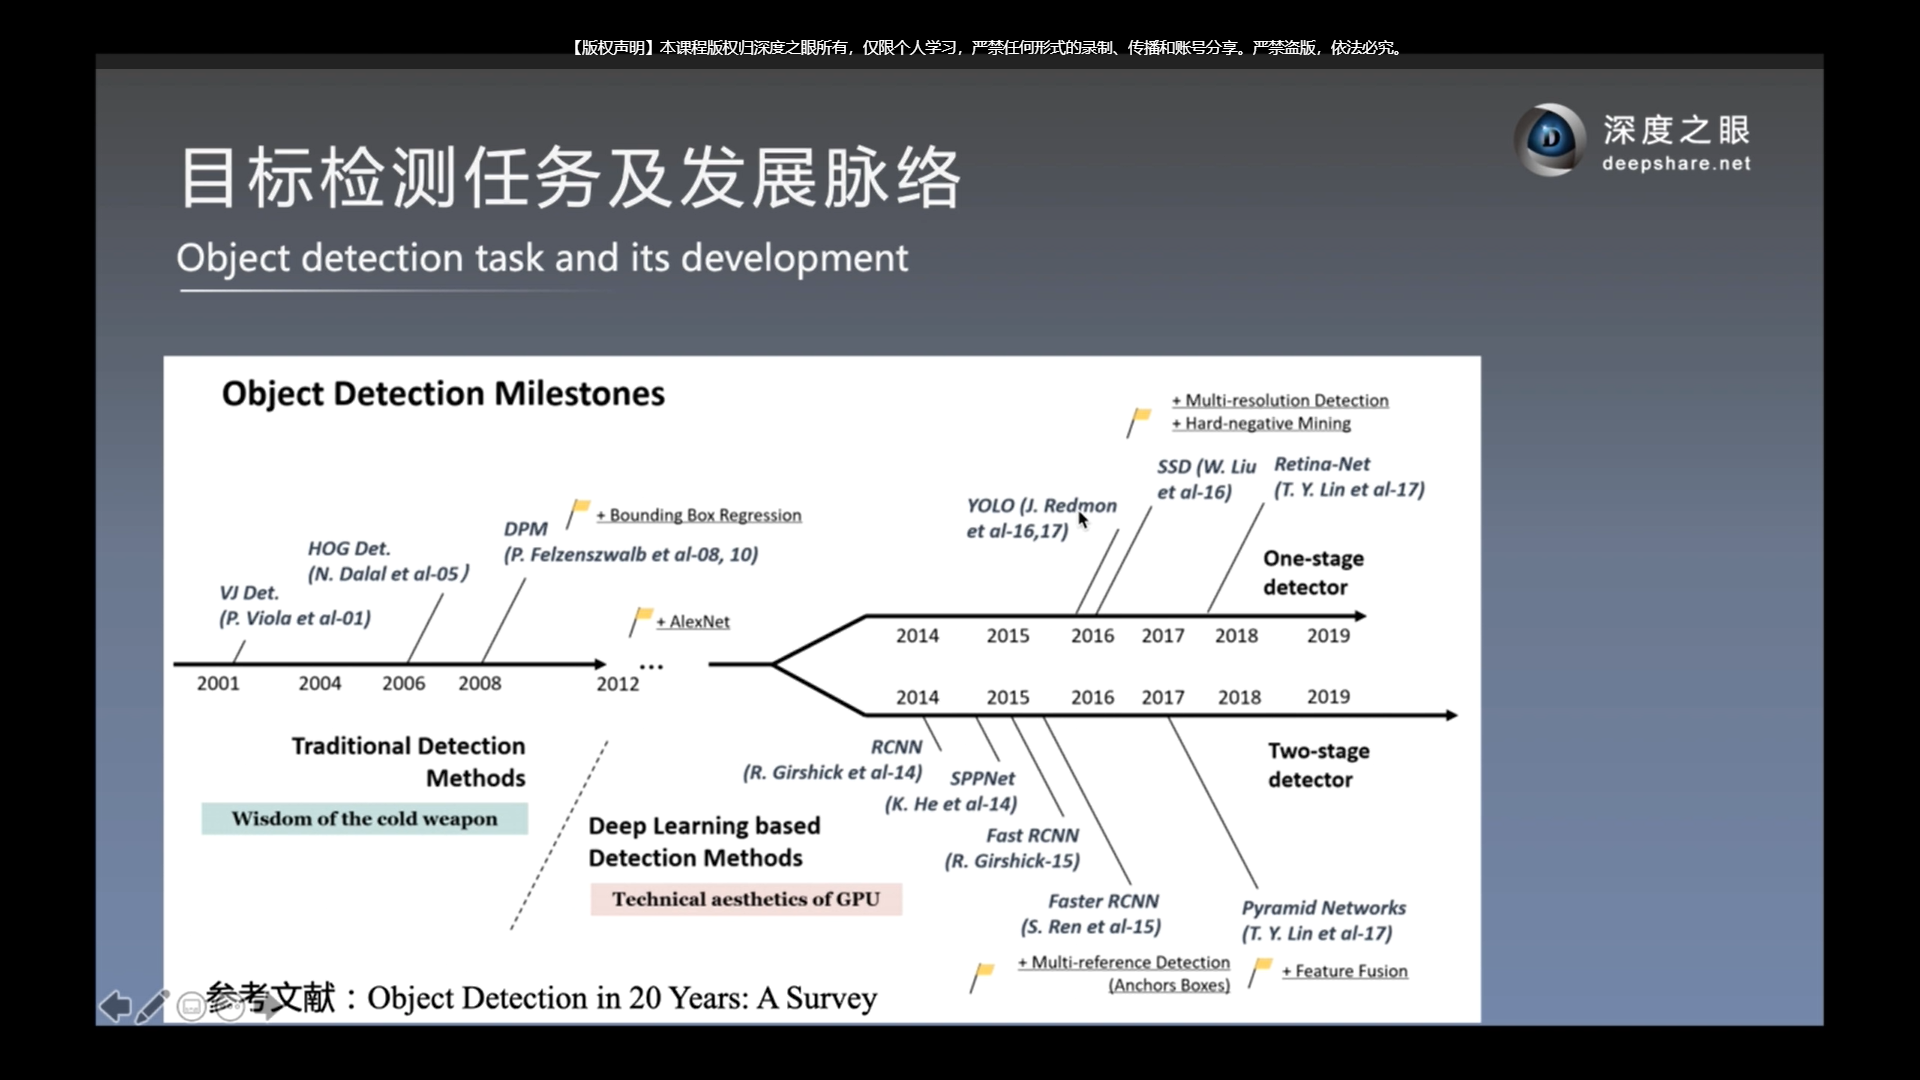Click 'Deep Learning based Detection Methods' text
The height and width of the screenshot is (1080, 1920).
click(704, 842)
